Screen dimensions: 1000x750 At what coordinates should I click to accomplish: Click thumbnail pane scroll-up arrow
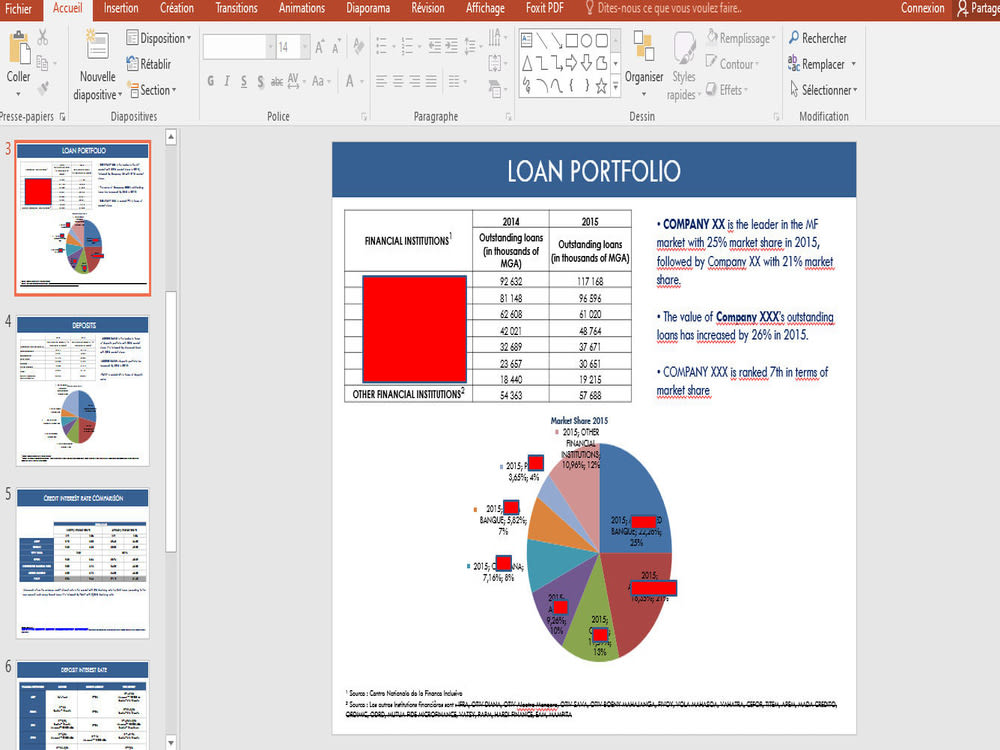coord(171,137)
